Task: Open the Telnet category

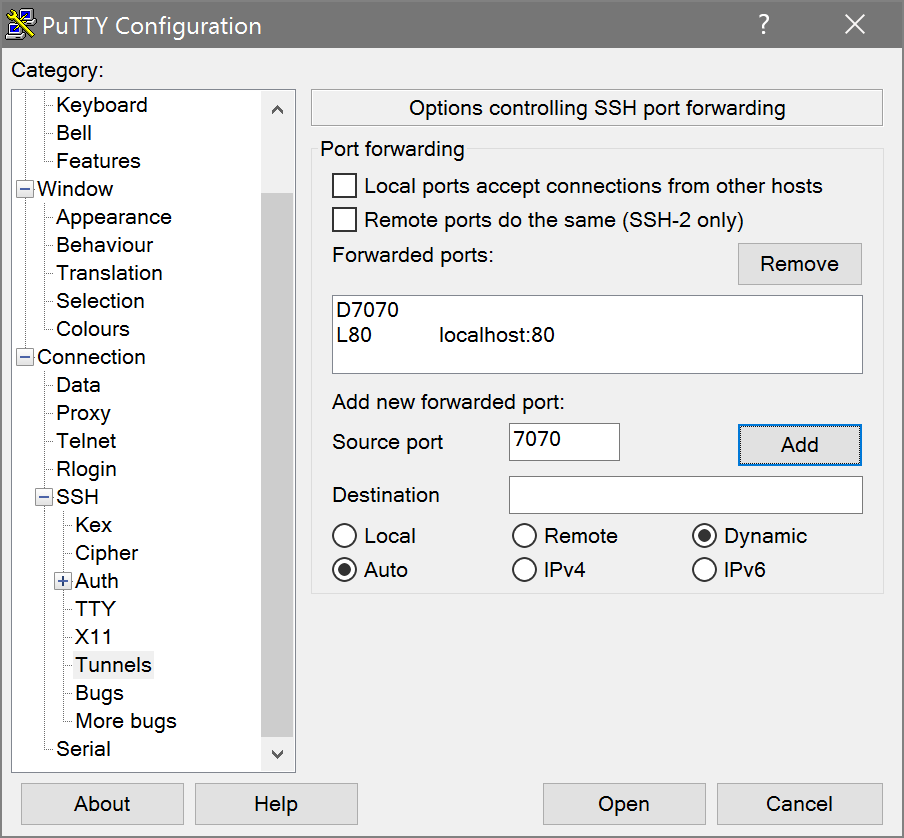Action: pyautogui.click(x=86, y=441)
